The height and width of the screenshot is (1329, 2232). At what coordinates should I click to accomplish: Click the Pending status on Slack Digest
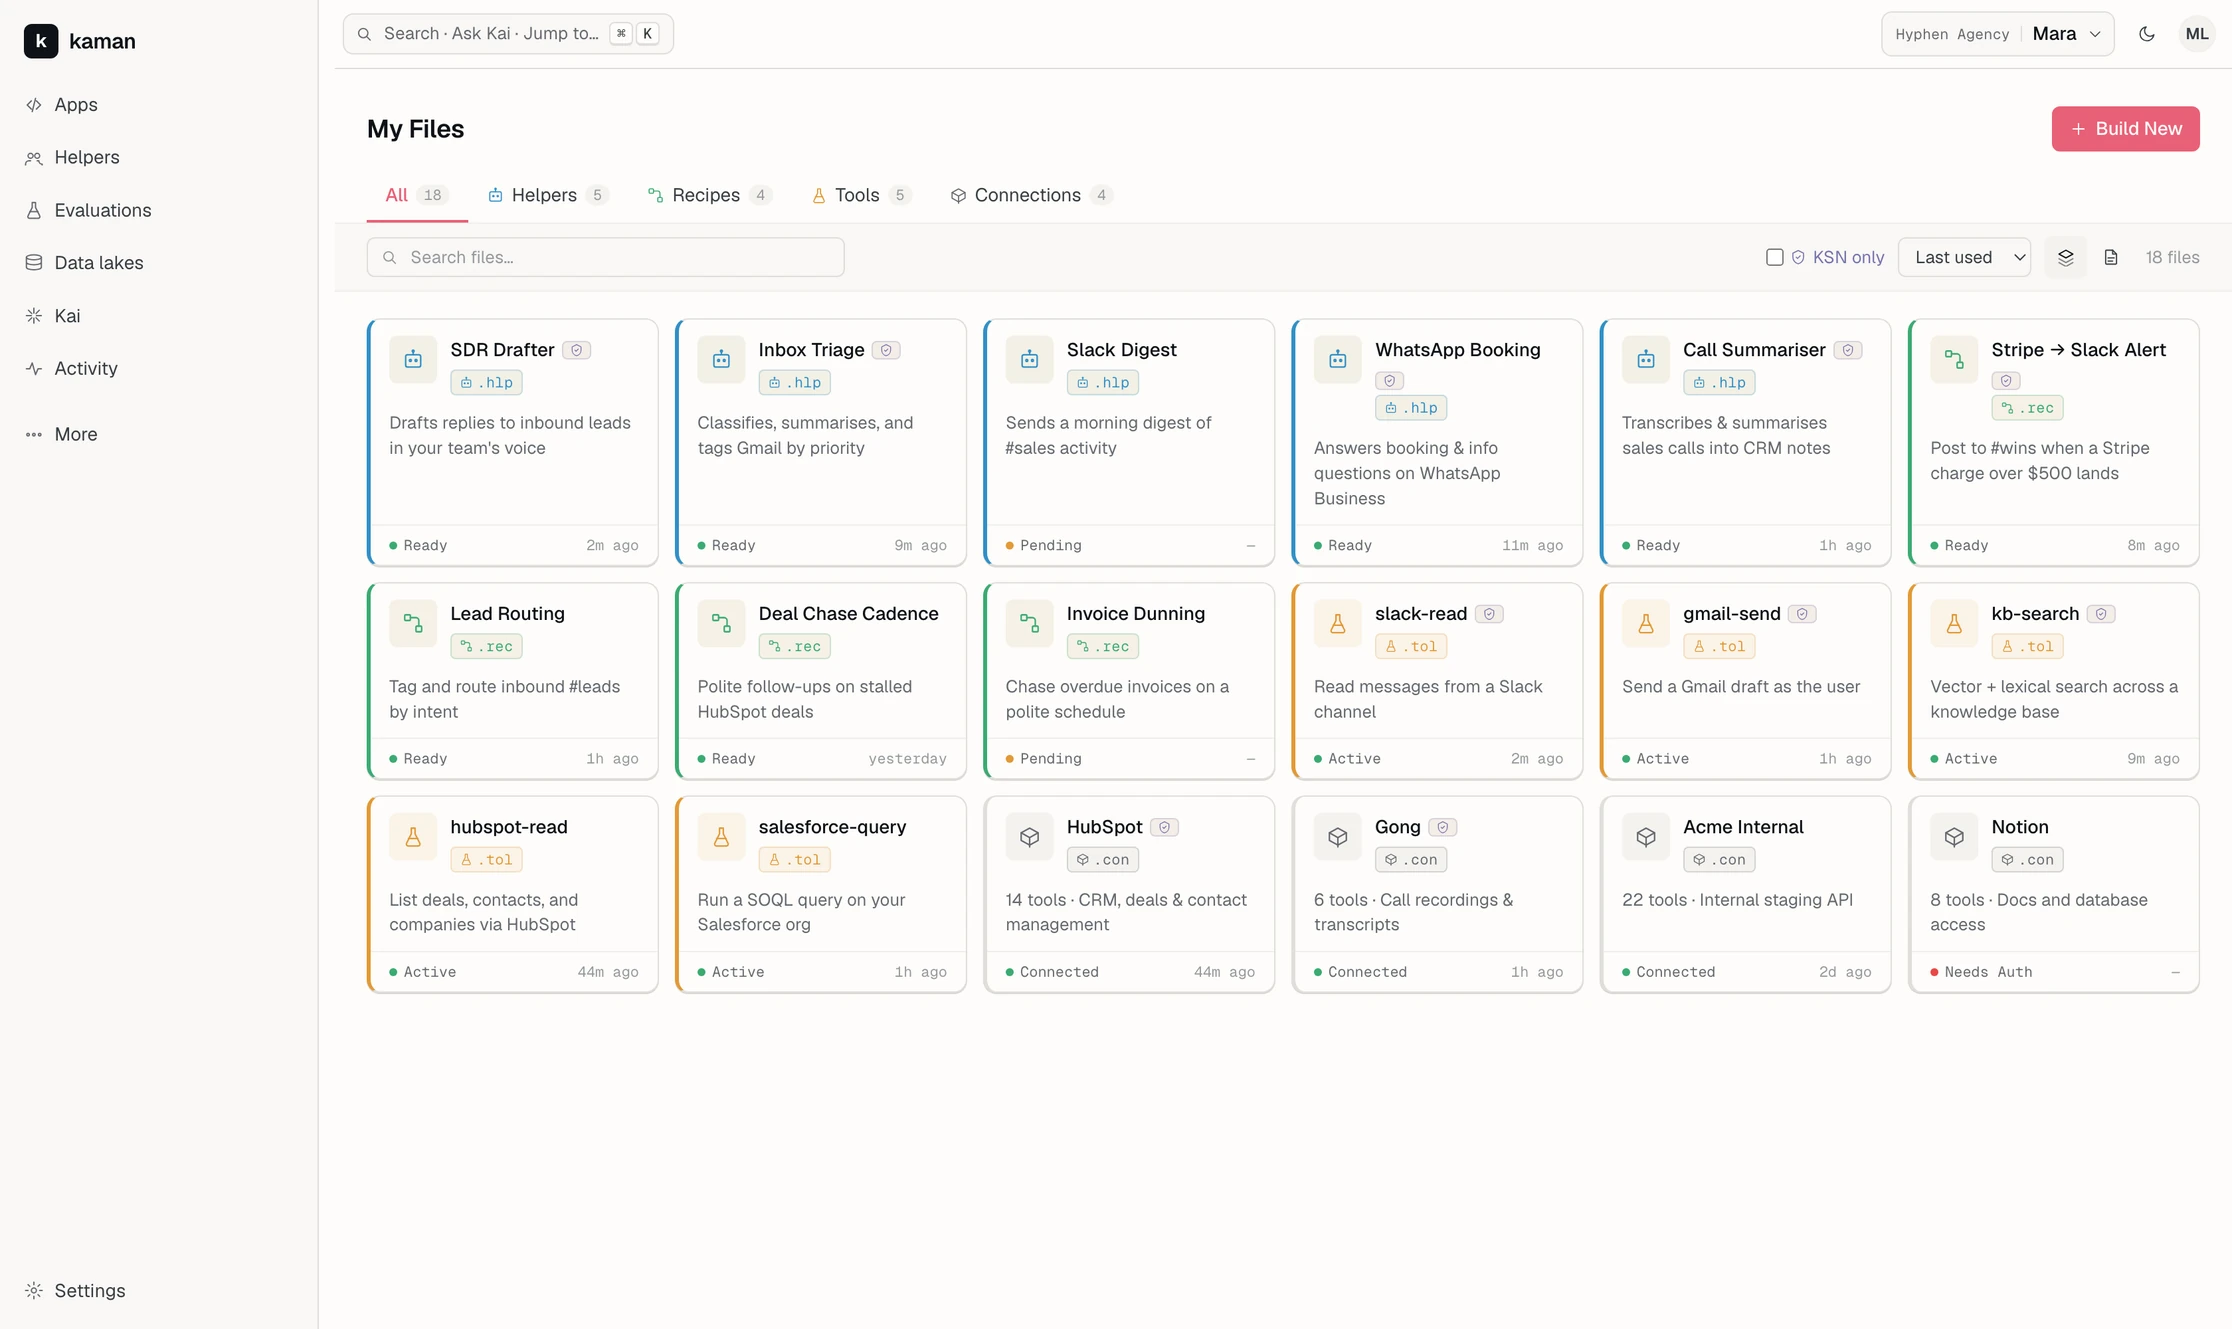[1043, 545]
